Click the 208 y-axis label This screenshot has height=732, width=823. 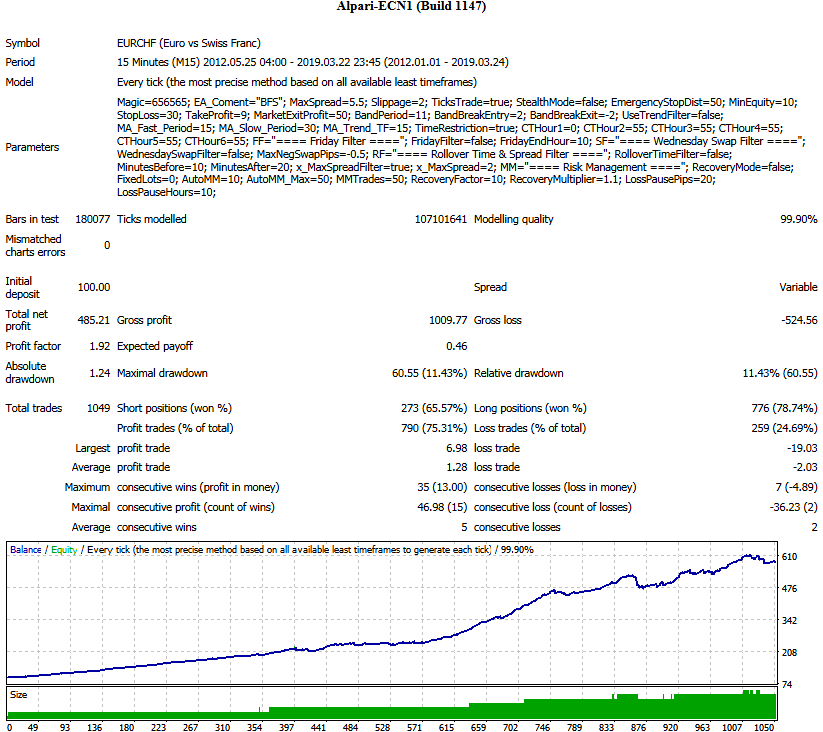(x=789, y=653)
